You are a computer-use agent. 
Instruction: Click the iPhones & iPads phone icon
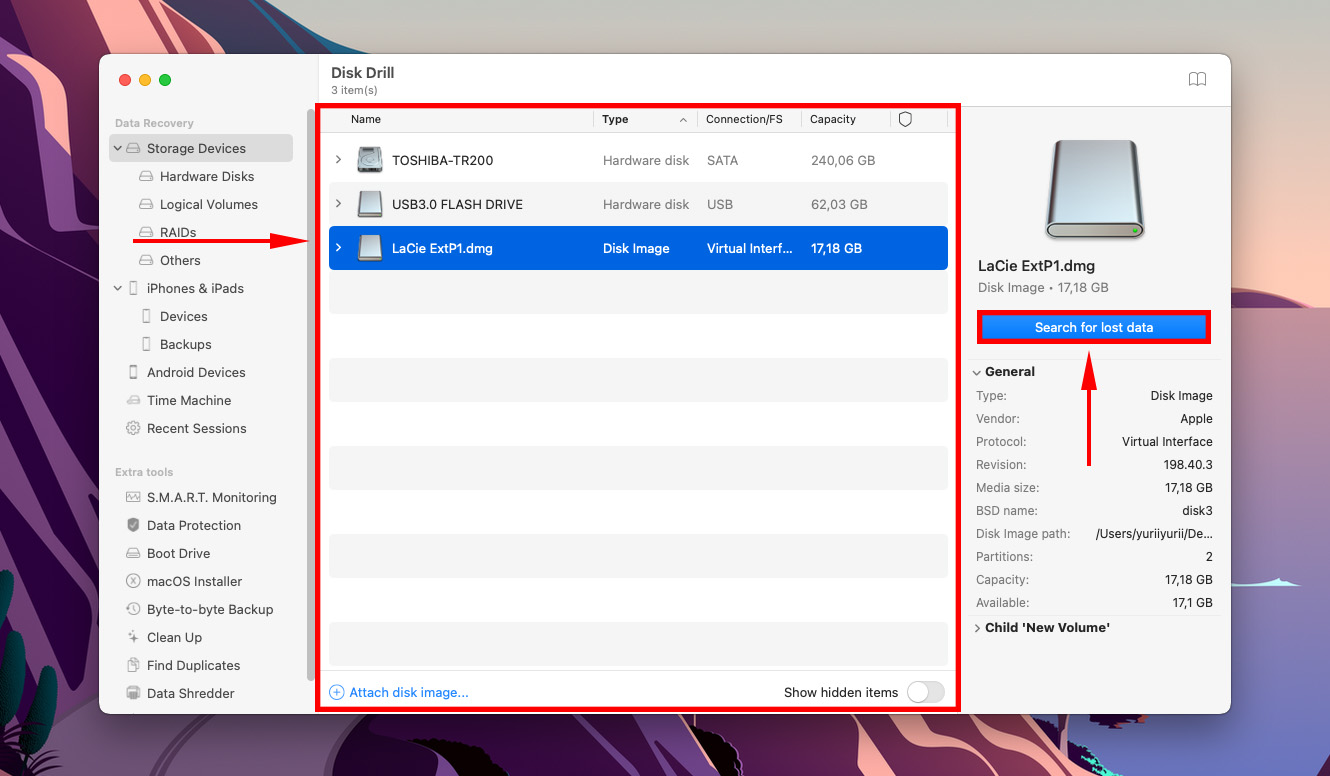(x=133, y=288)
